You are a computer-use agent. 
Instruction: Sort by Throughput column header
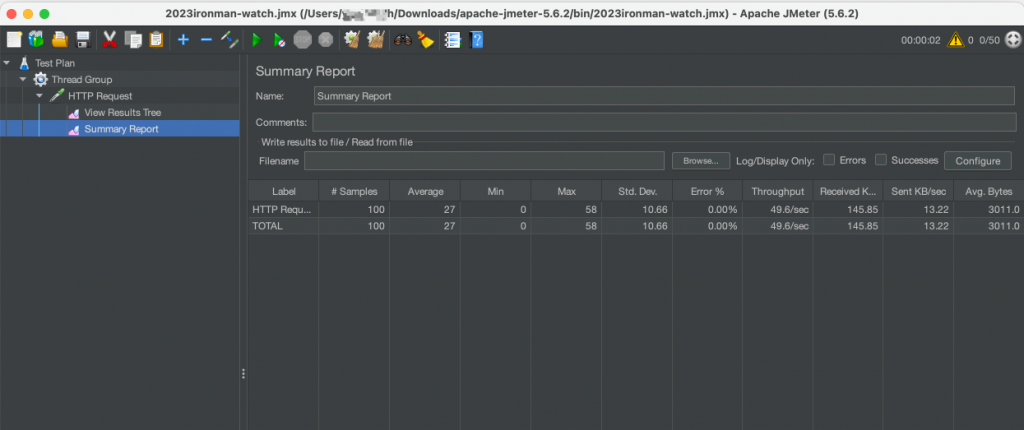tap(777, 191)
